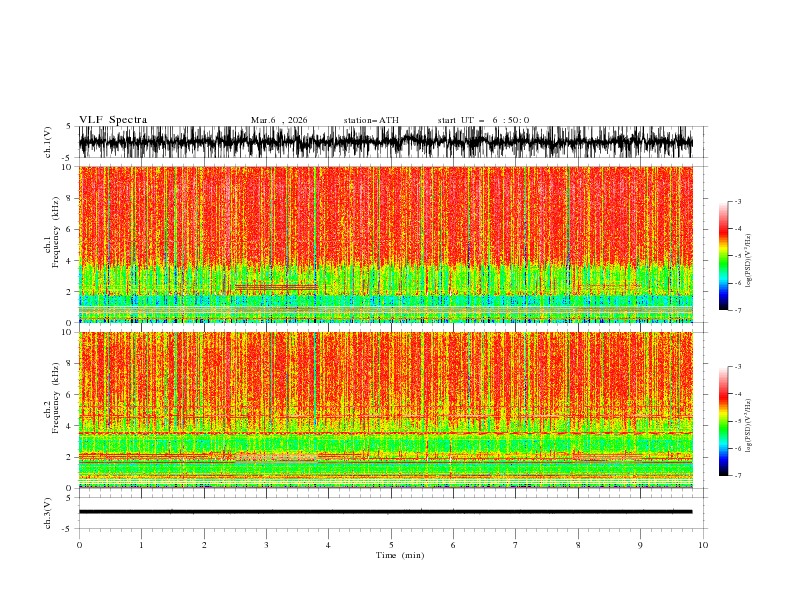Select the "station=ATH" header label
The image size is (792, 612).
click(x=371, y=120)
